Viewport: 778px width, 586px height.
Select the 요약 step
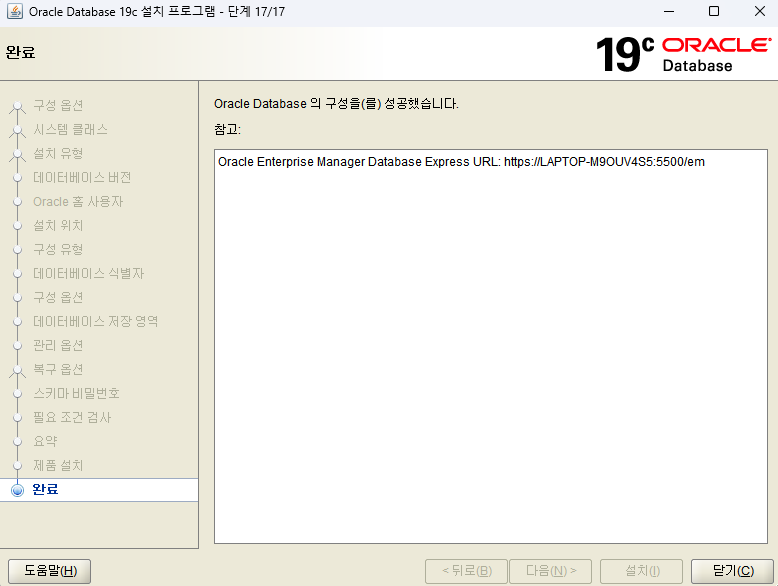click(x=45, y=441)
